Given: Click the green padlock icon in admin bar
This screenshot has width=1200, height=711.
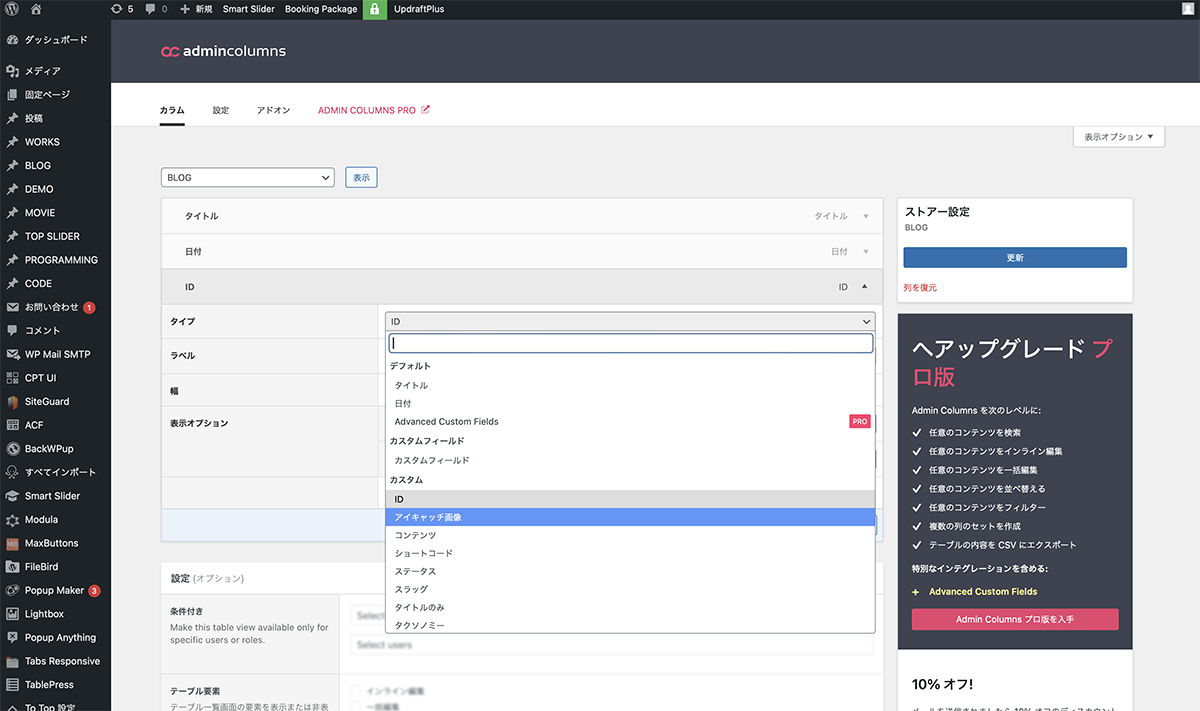Looking at the screenshot, I should coord(375,9).
